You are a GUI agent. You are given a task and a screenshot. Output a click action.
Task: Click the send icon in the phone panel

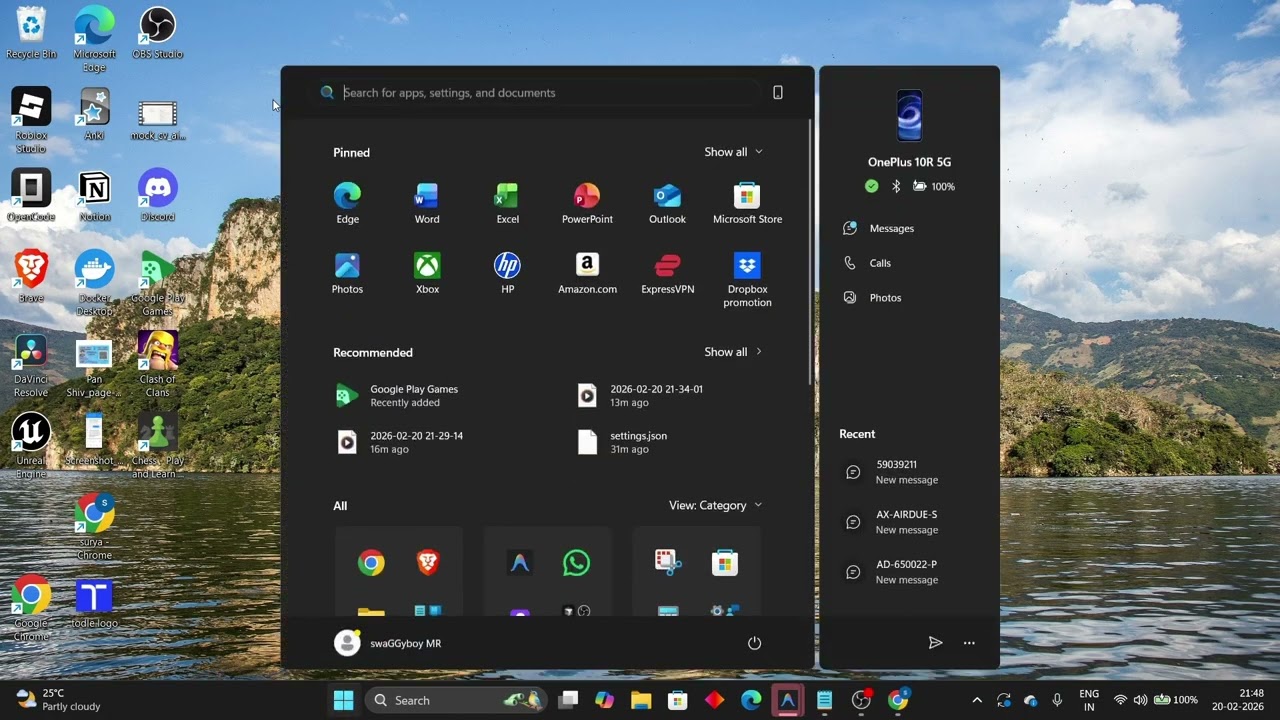coord(935,643)
